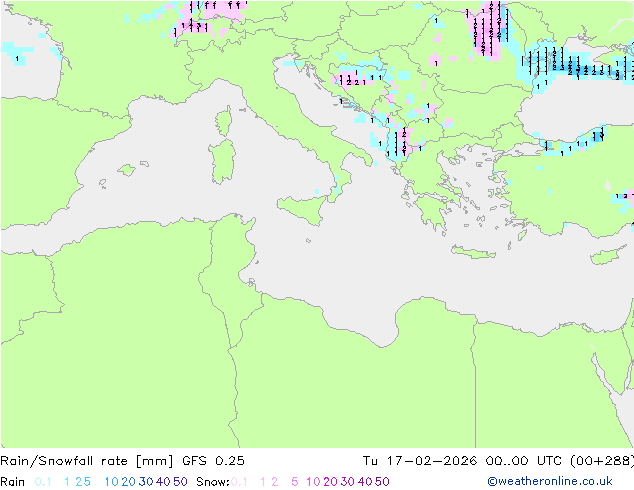Pick the Snow legend value 10

pos(313,482)
